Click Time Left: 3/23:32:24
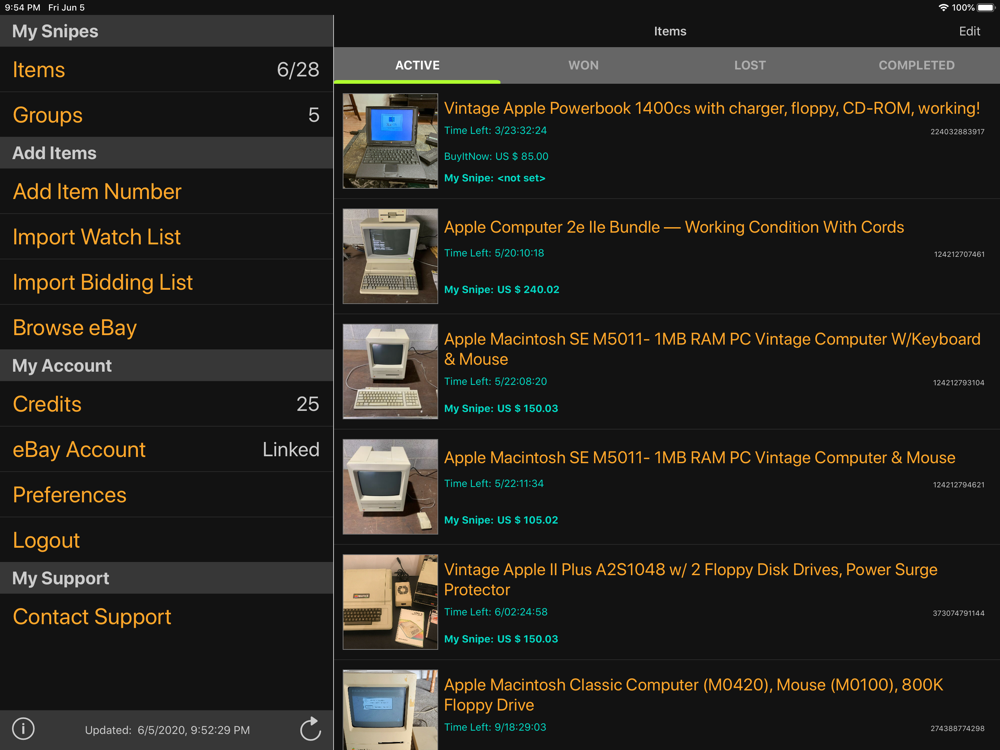Screen dimensions: 1000x750 (496, 130)
